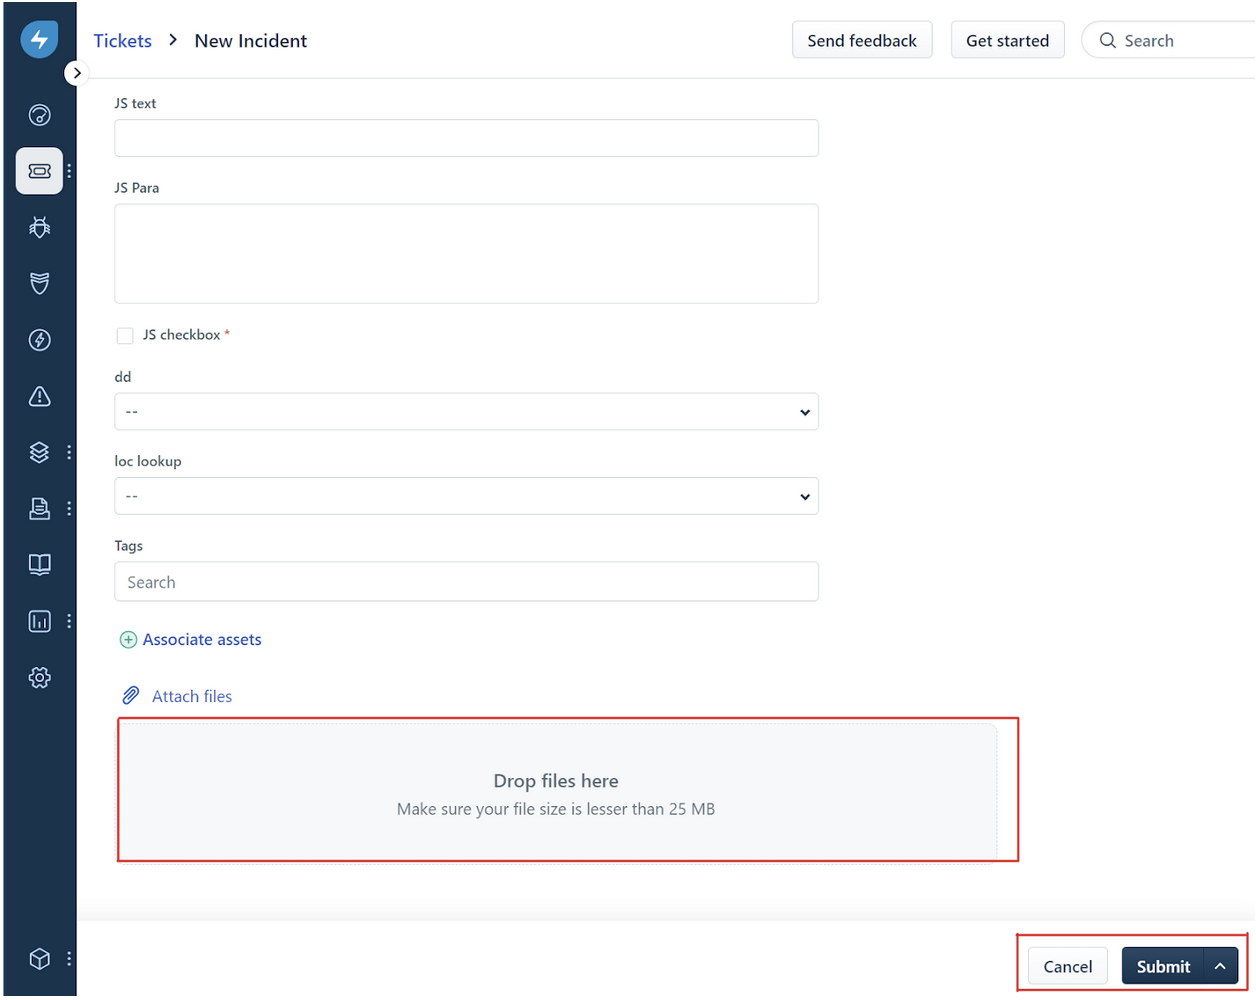This screenshot has height=1000, width=1256.
Task: Click the Drop files here area
Action: 556,791
